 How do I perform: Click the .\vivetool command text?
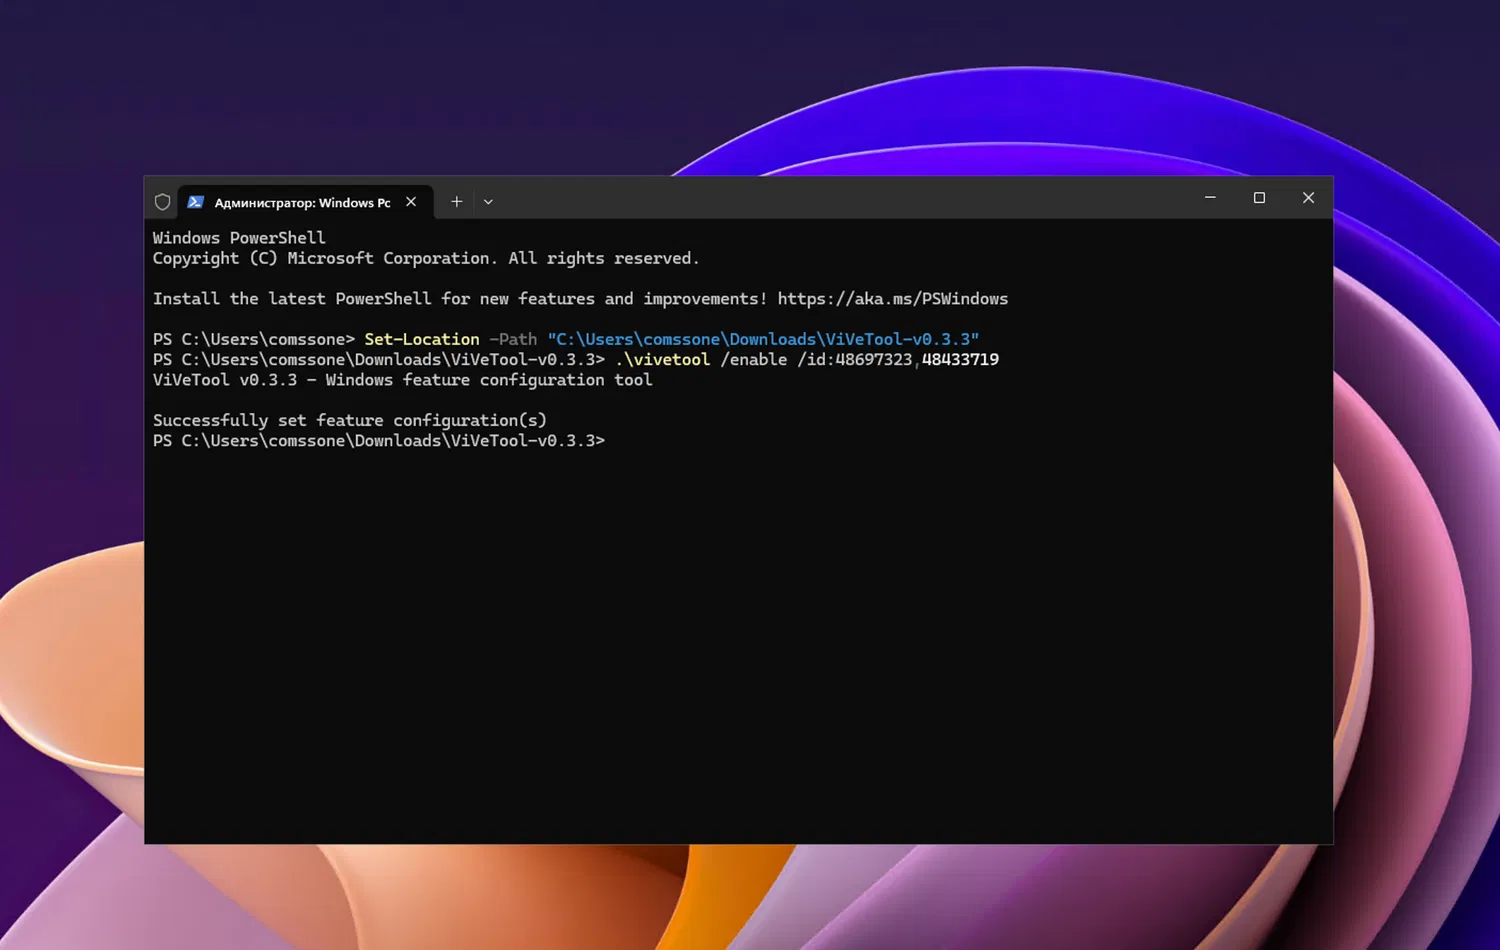click(662, 359)
